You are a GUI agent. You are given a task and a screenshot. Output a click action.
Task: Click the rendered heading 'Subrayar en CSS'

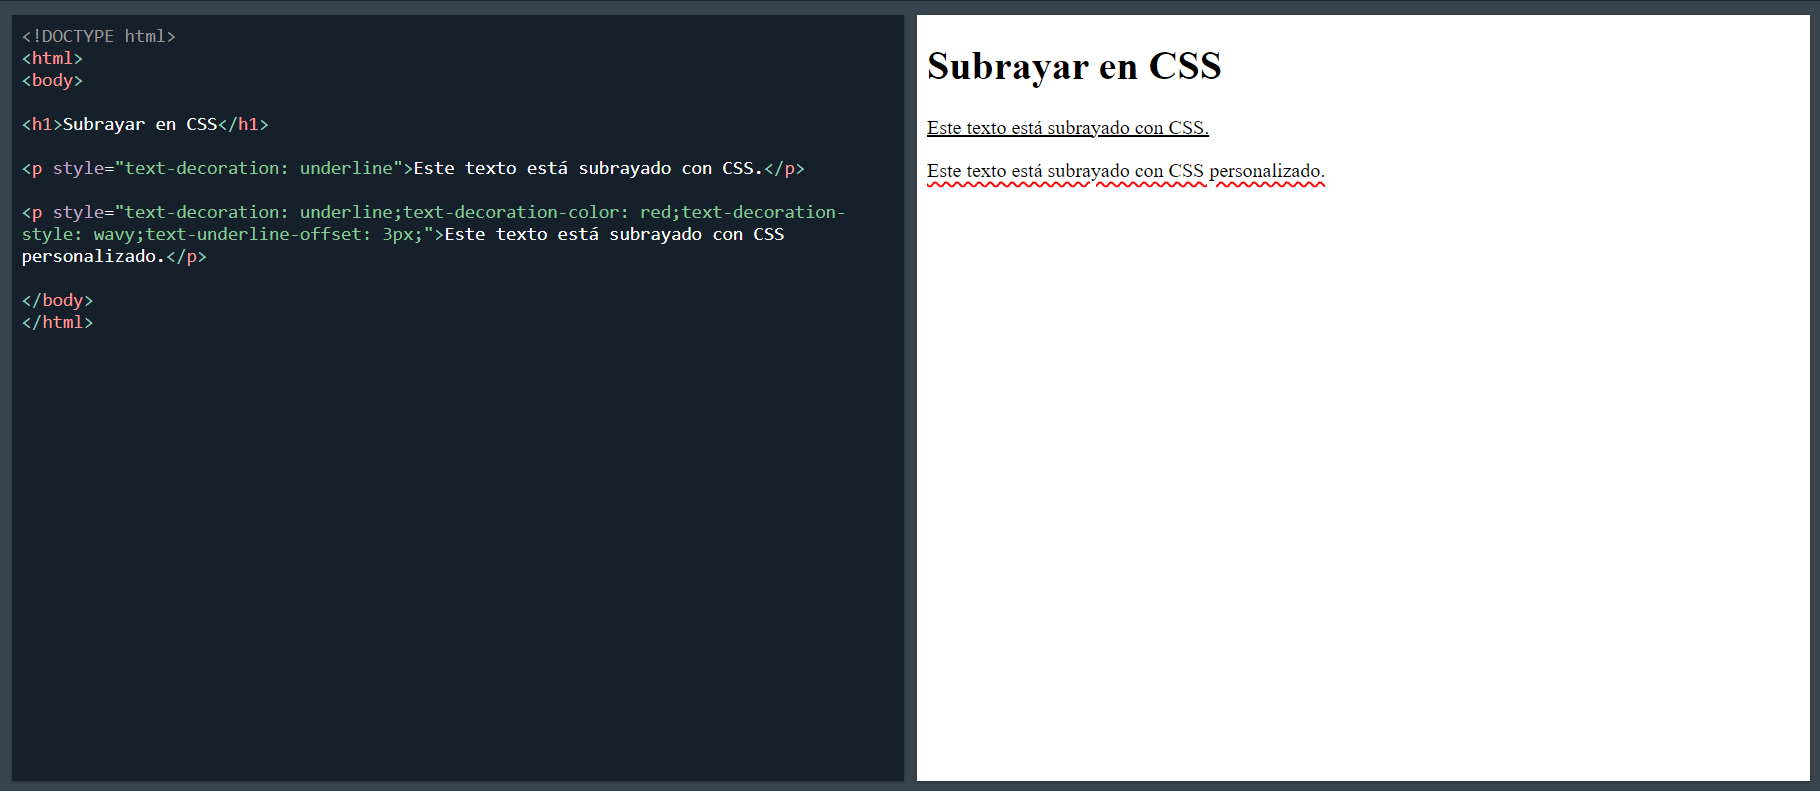coord(1074,66)
